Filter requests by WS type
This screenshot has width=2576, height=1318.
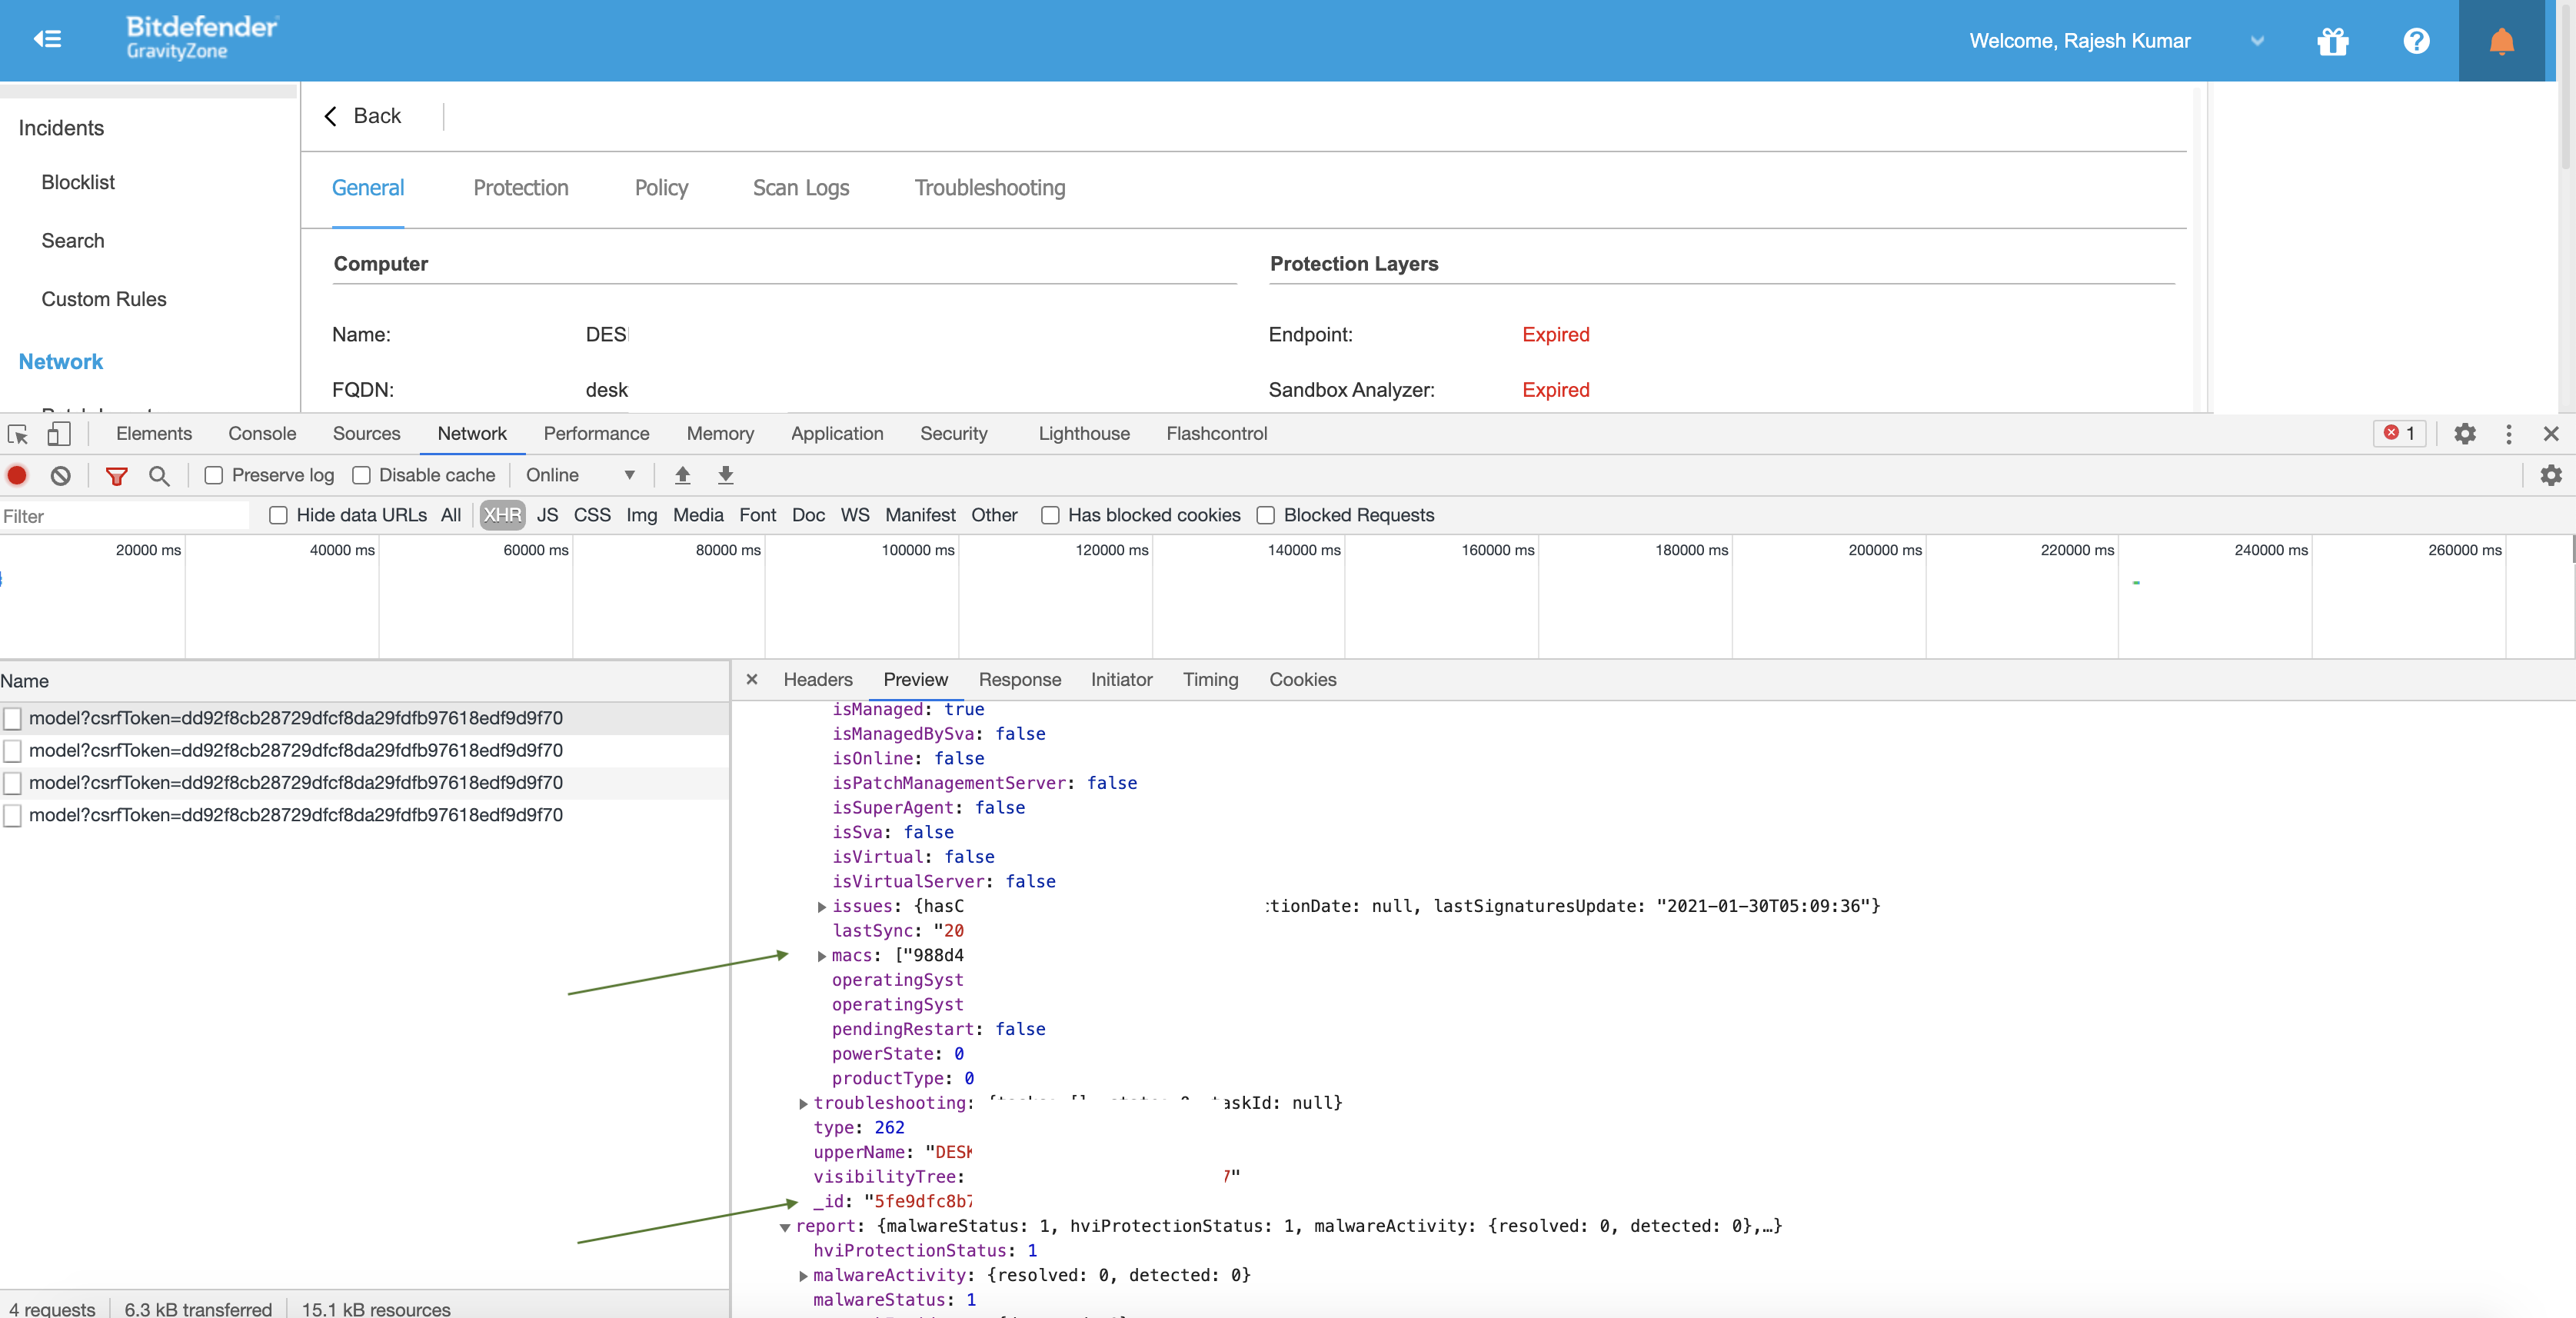tap(854, 516)
